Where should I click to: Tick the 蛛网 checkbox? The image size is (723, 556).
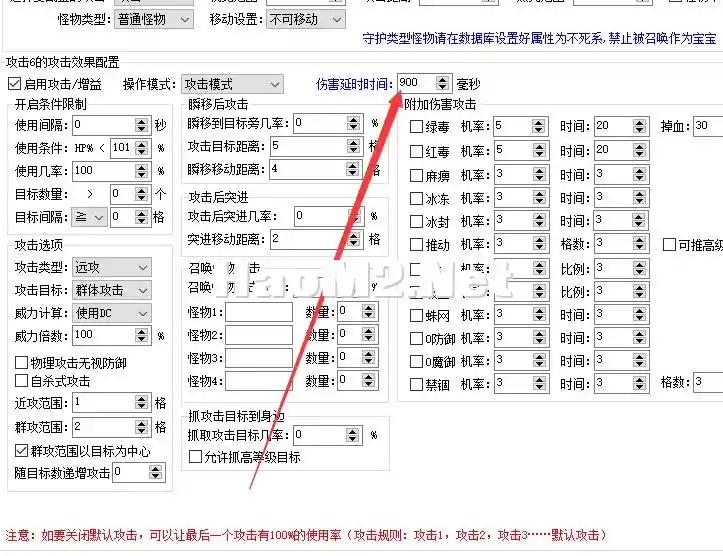click(x=416, y=315)
